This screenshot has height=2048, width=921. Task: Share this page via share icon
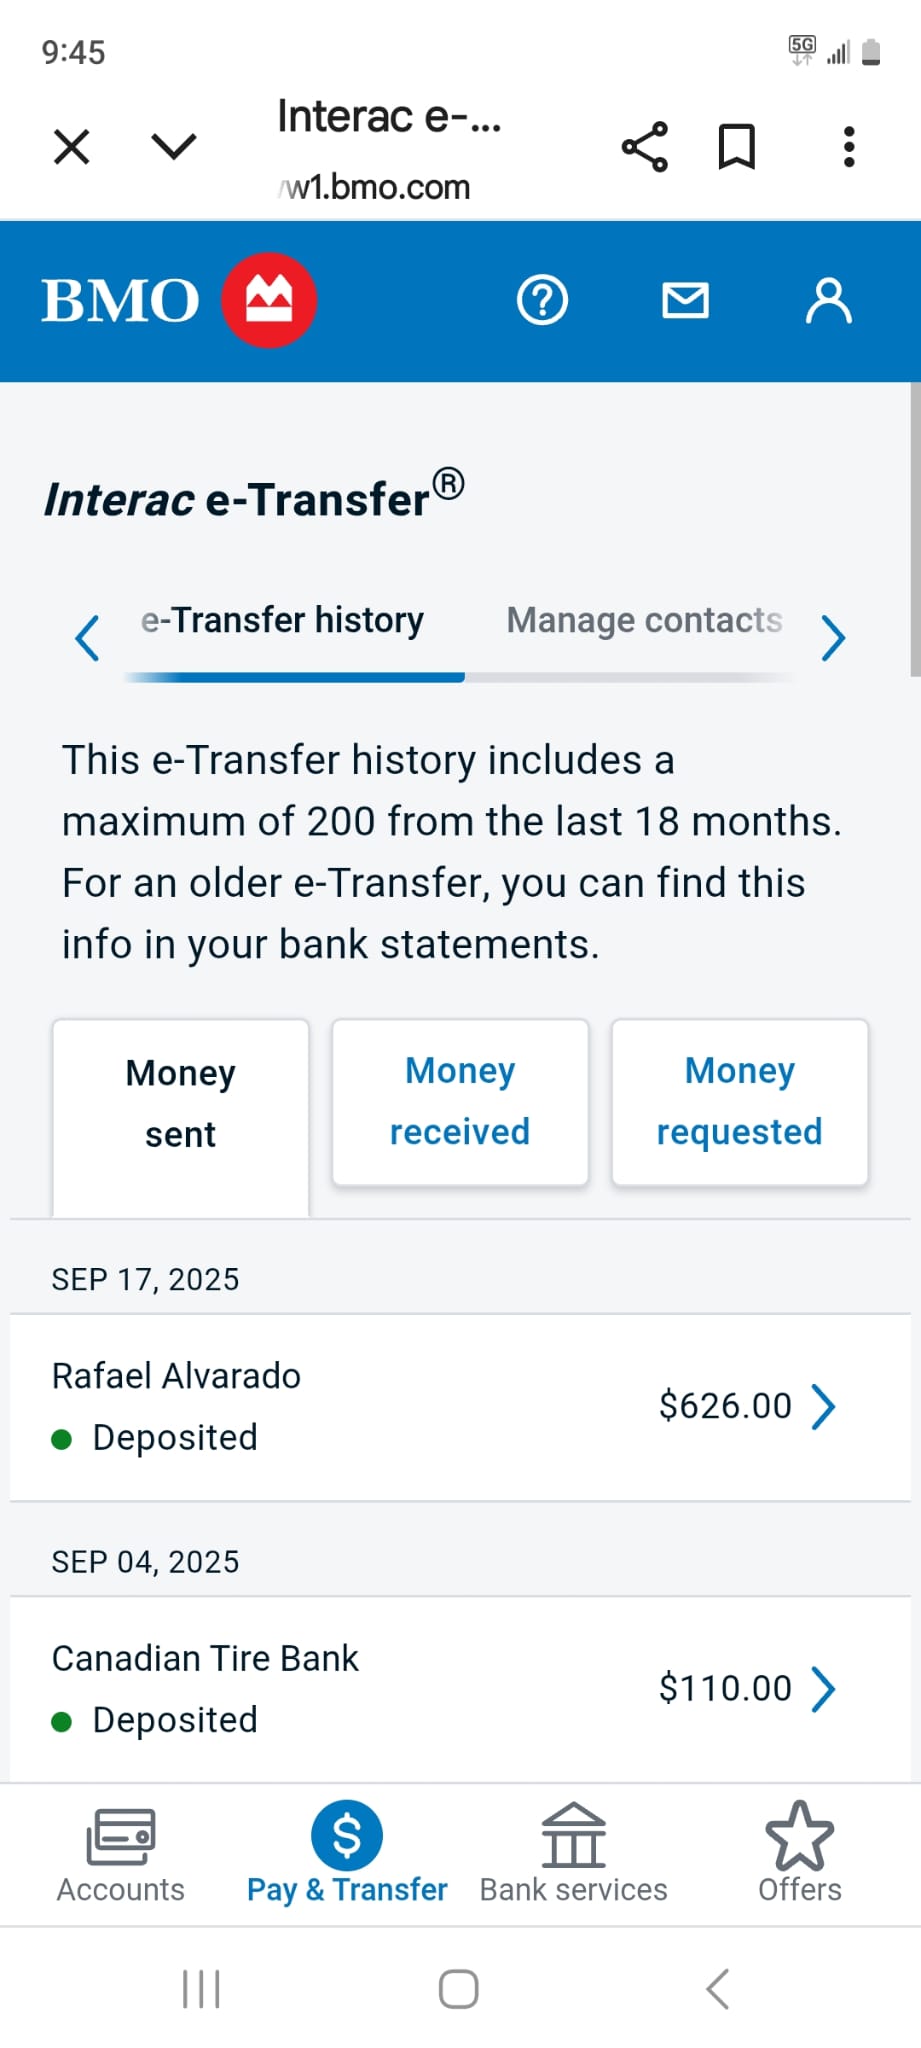[645, 147]
